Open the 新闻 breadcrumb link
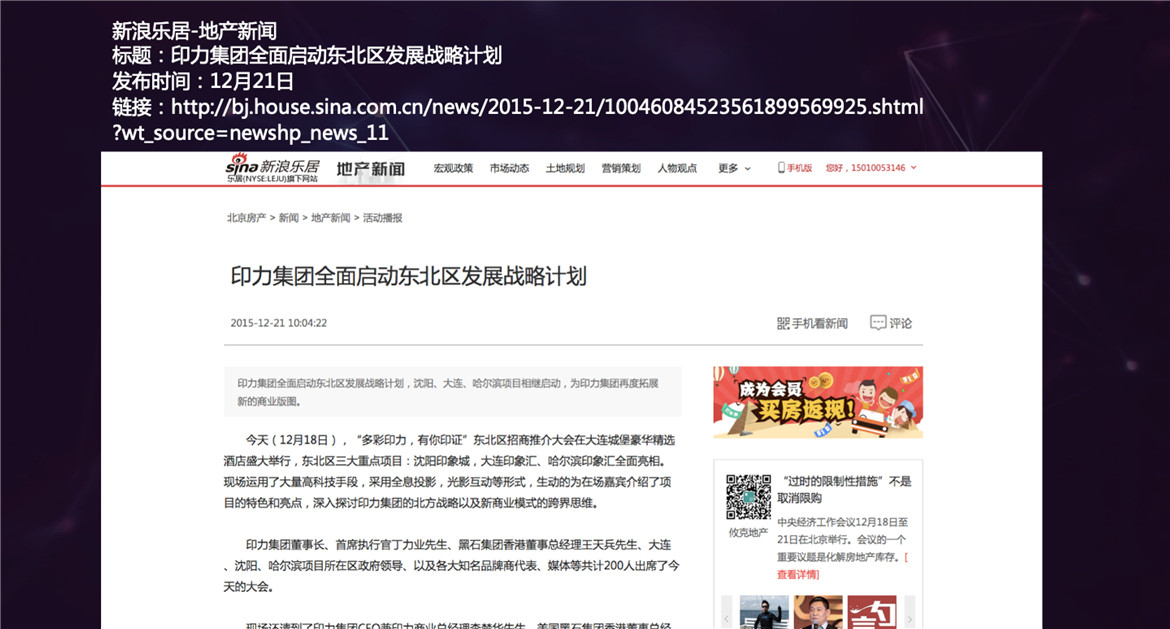This screenshot has width=1170, height=629. [289, 218]
